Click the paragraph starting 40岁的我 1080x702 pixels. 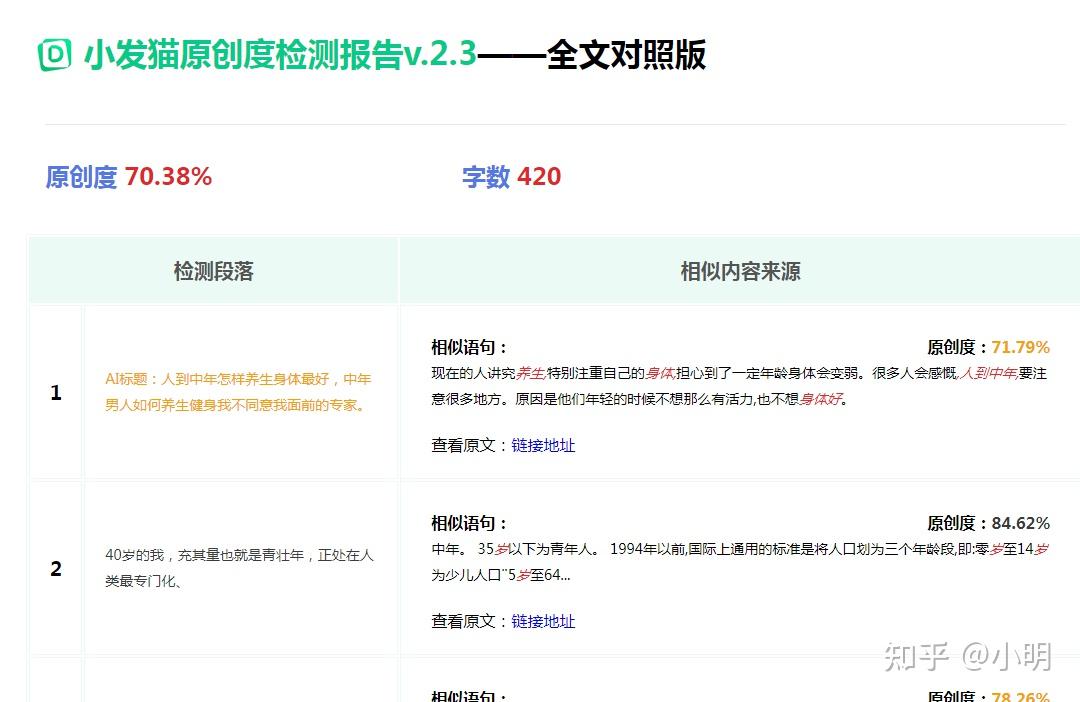pyautogui.click(x=239, y=568)
